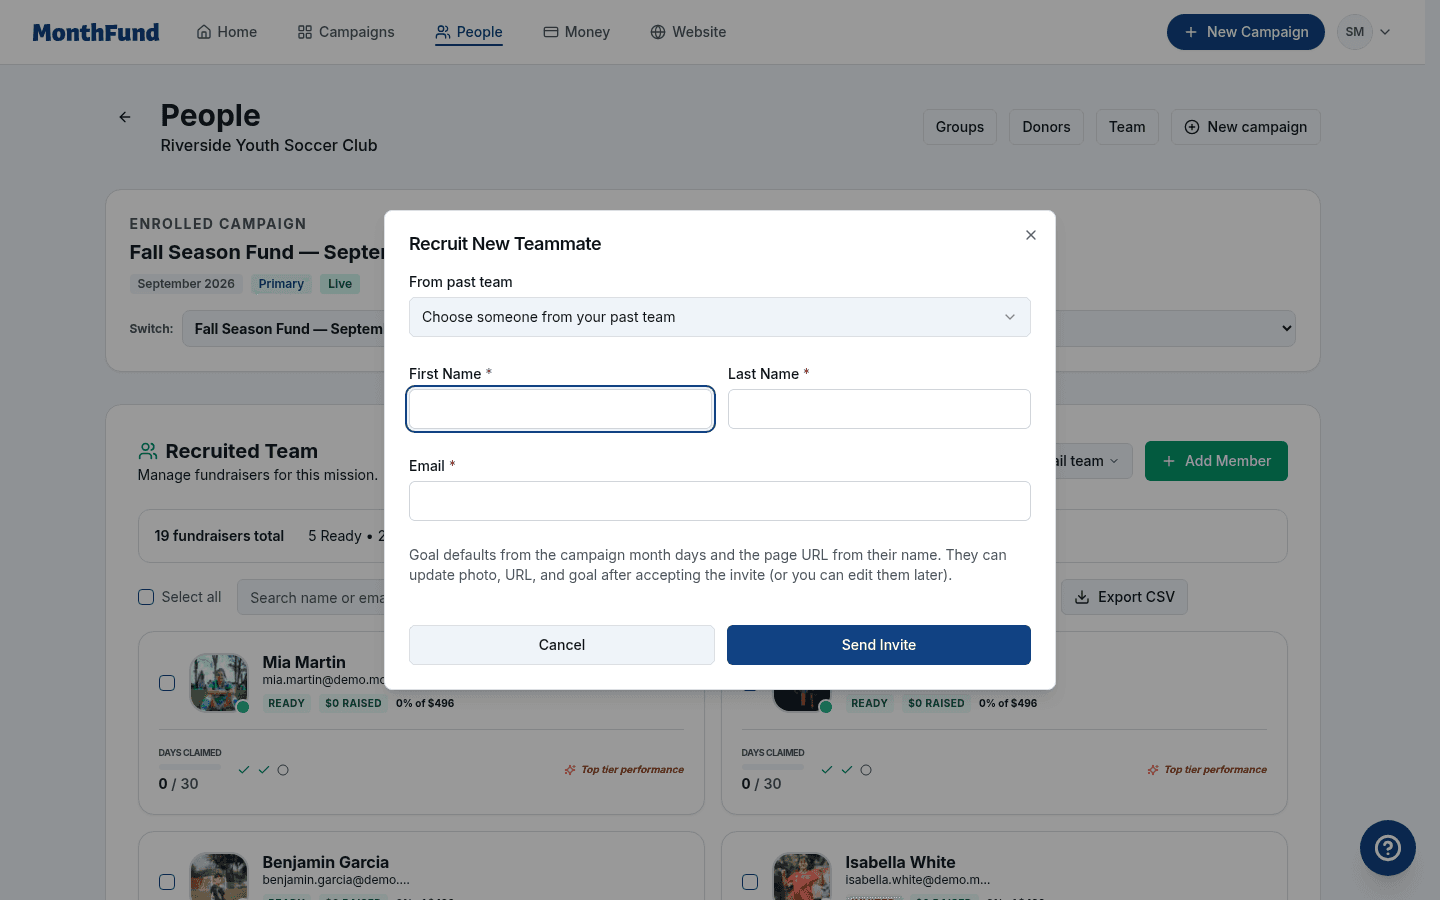This screenshot has width=1440, height=900.
Task: Click Mia Martin's READY status badge
Action: (286, 703)
